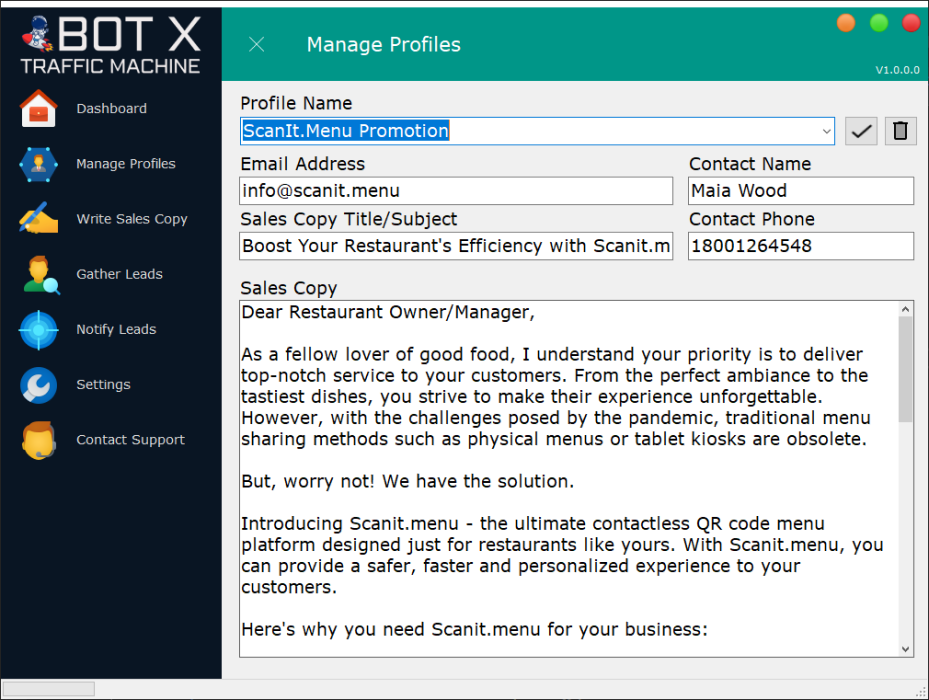Save the profile with the checkmark icon
This screenshot has width=929, height=700.
click(x=860, y=130)
